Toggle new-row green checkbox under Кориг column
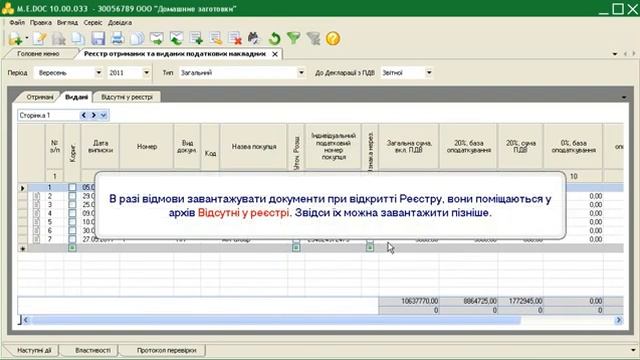Image resolution: width=640 pixels, height=360 pixels. tap(72, 248)
